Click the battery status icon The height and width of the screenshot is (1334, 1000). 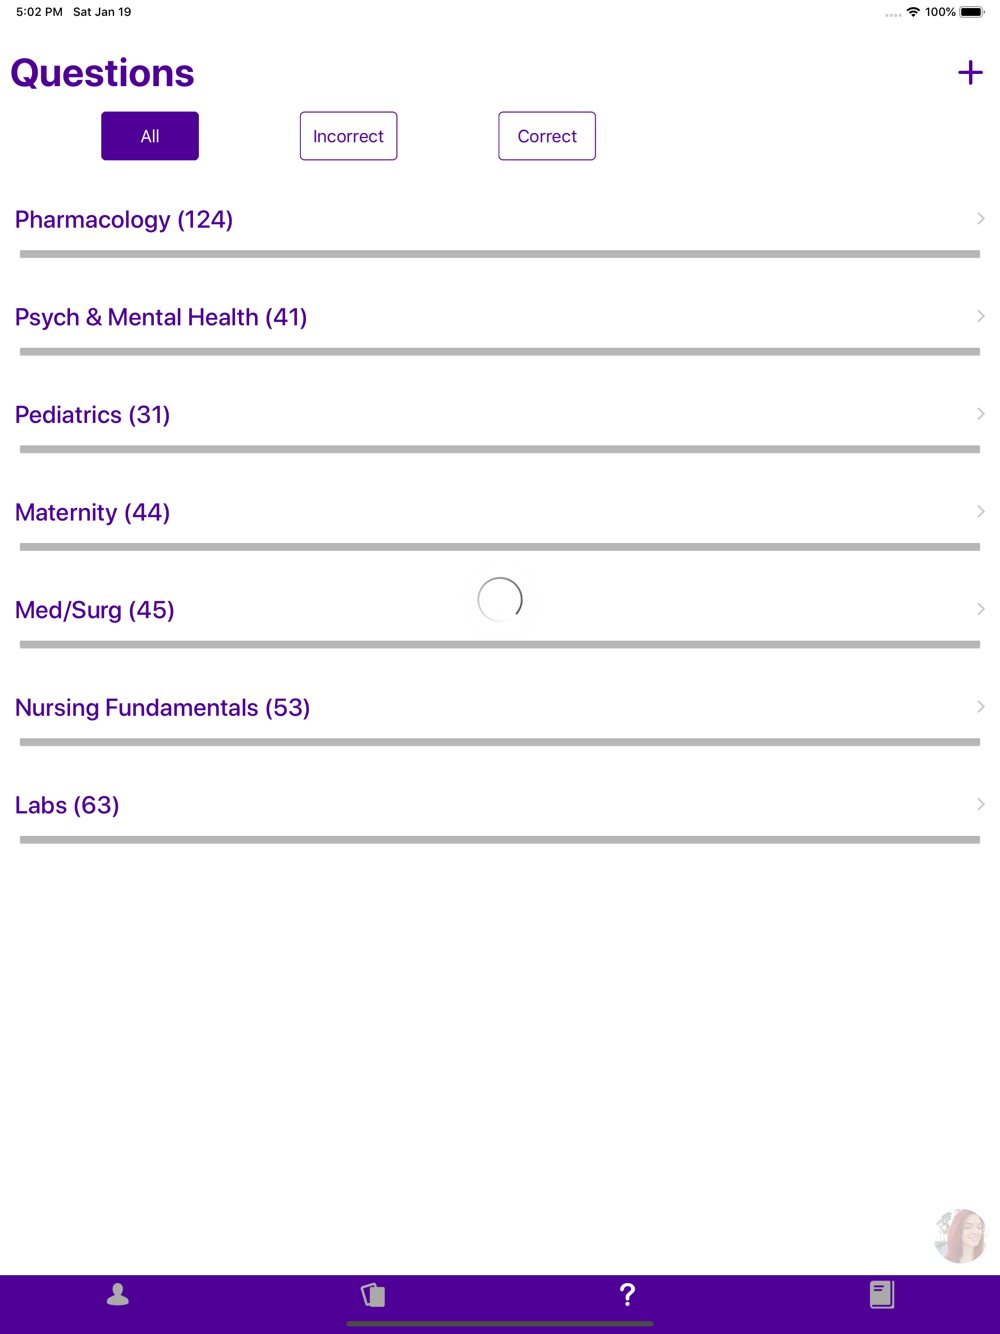(972, 12)
